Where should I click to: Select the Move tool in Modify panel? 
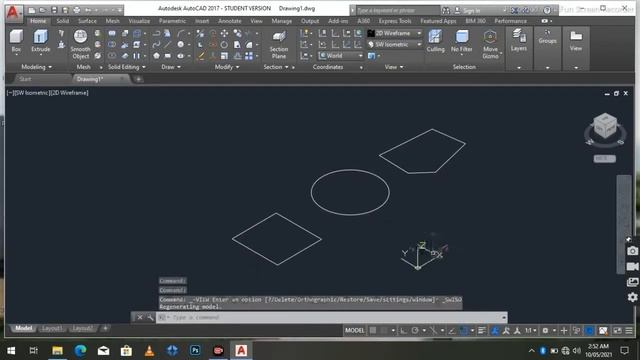pyautogui.click(x=224, y=33)
